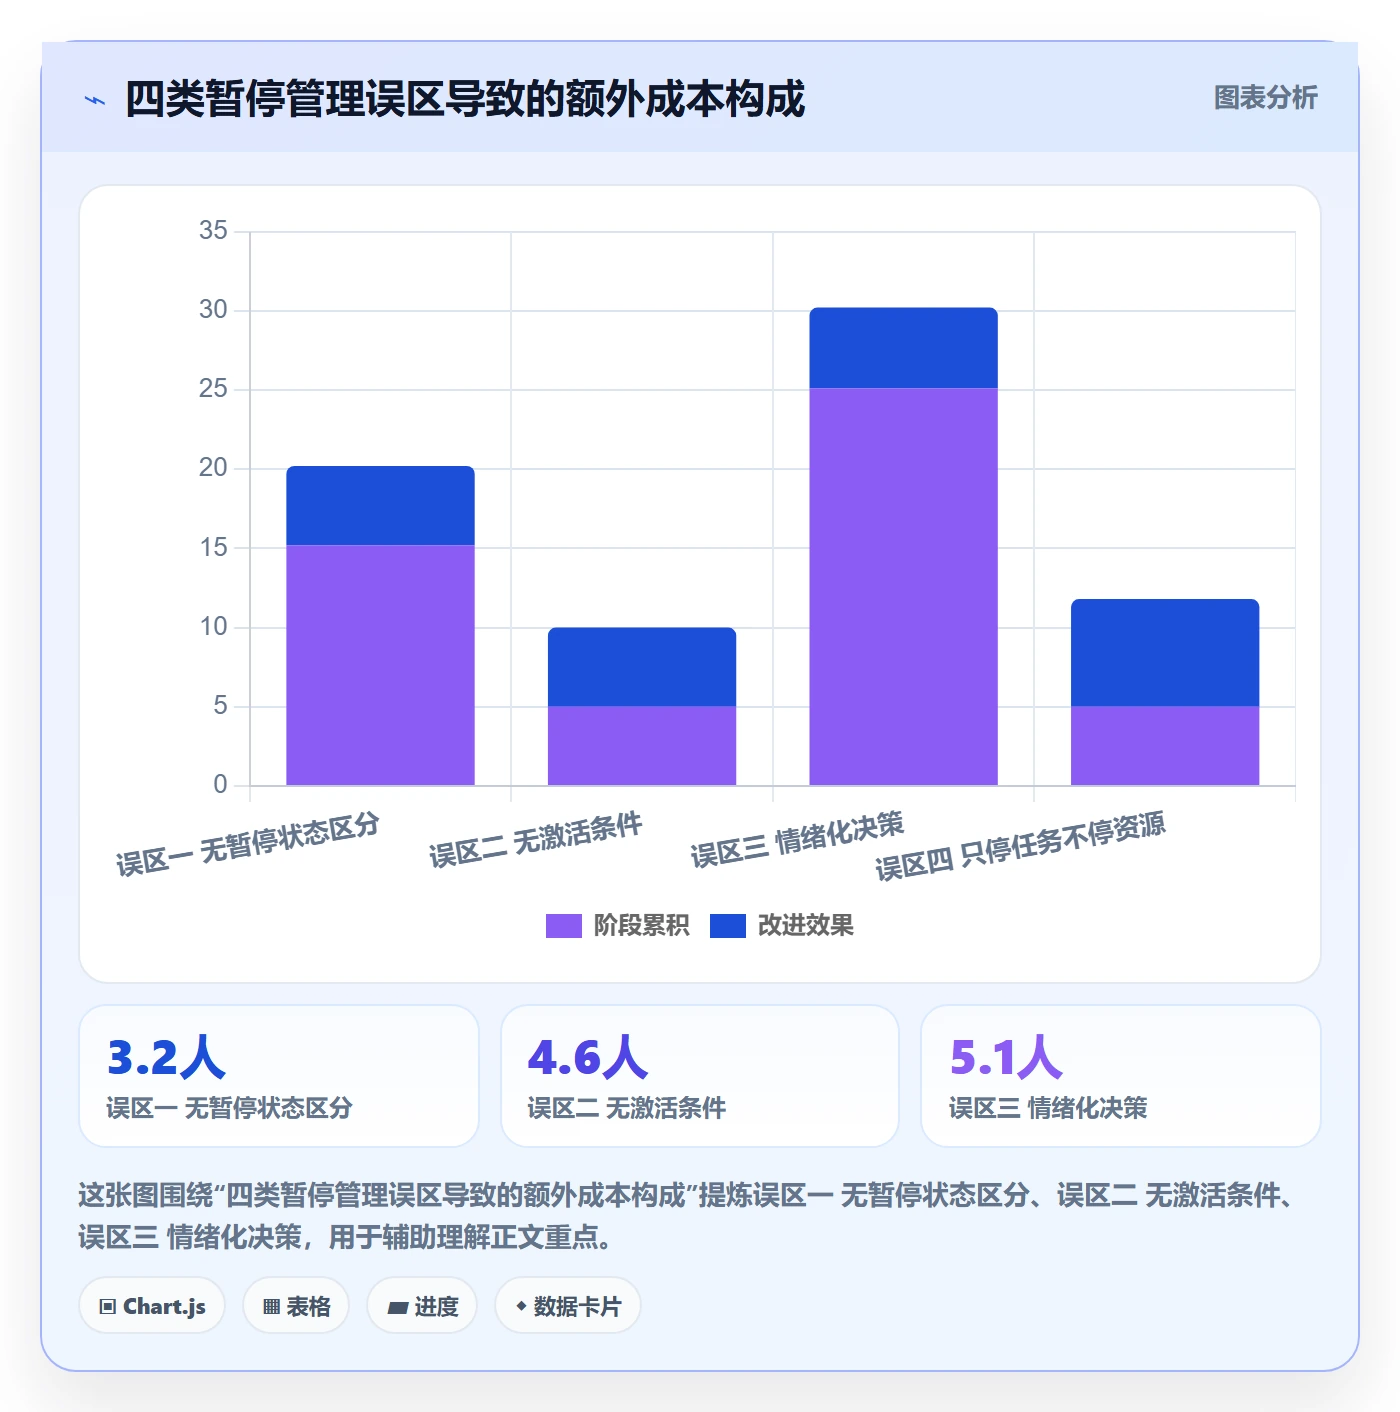The width and height of the screenshot is (1400, 1412).
Task: Click the diamond icon on 数据卡片 tag
Action: point(521,1306)
